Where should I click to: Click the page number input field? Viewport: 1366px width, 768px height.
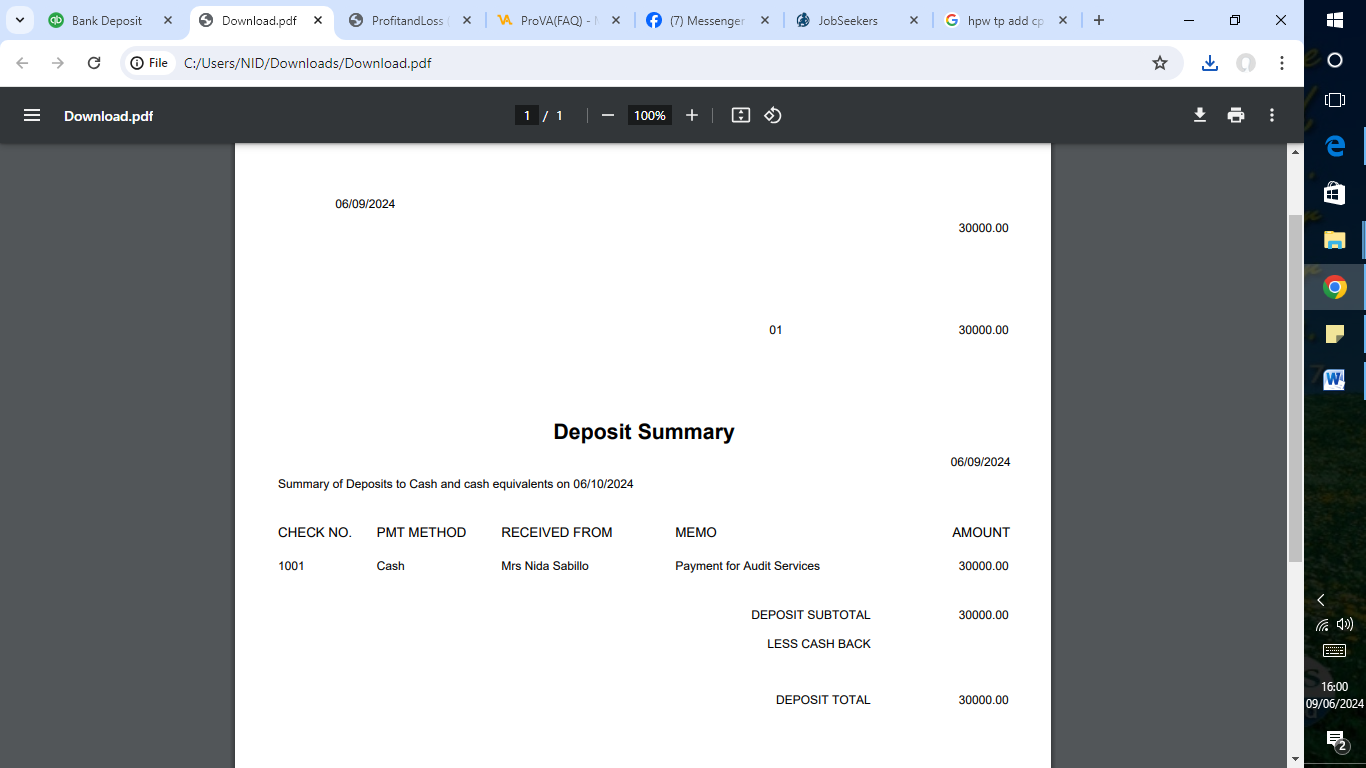coord(527,115)
